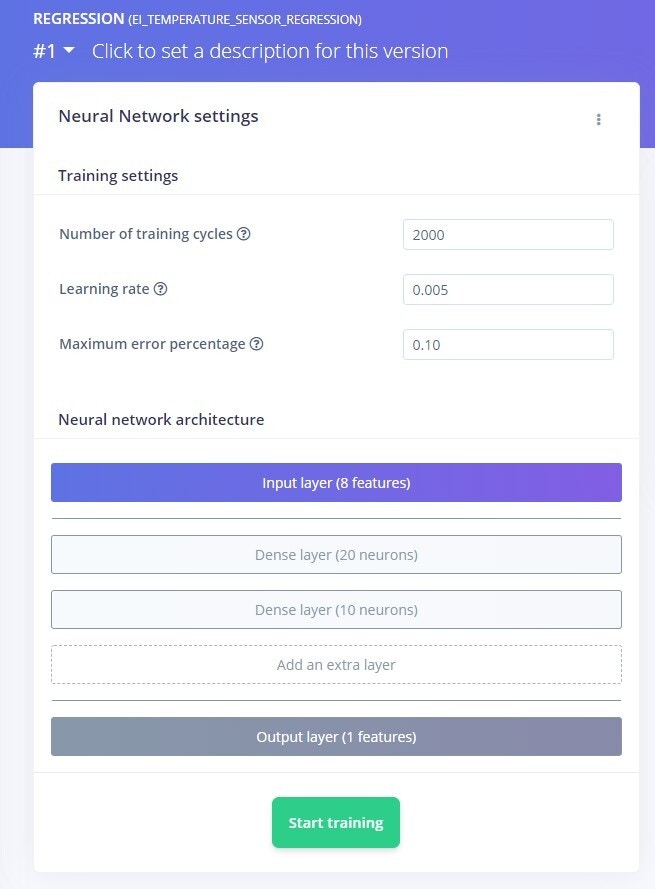Focus the Number of training cycles field

[508, 234]
